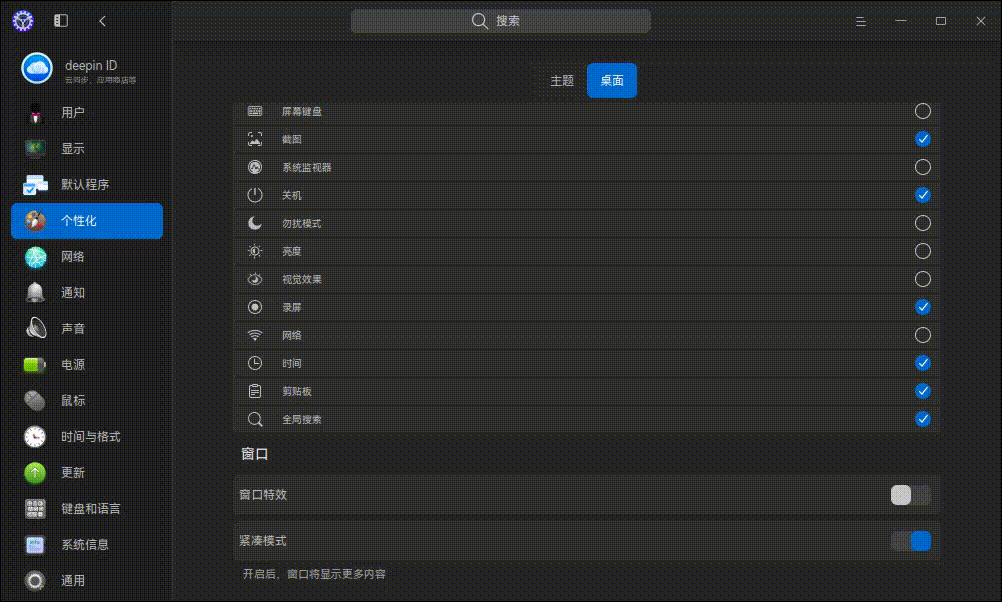Screen dimensions: 1002x602
Task: Turn off the 紧凑模式 switch
Action: click(911, 541)
